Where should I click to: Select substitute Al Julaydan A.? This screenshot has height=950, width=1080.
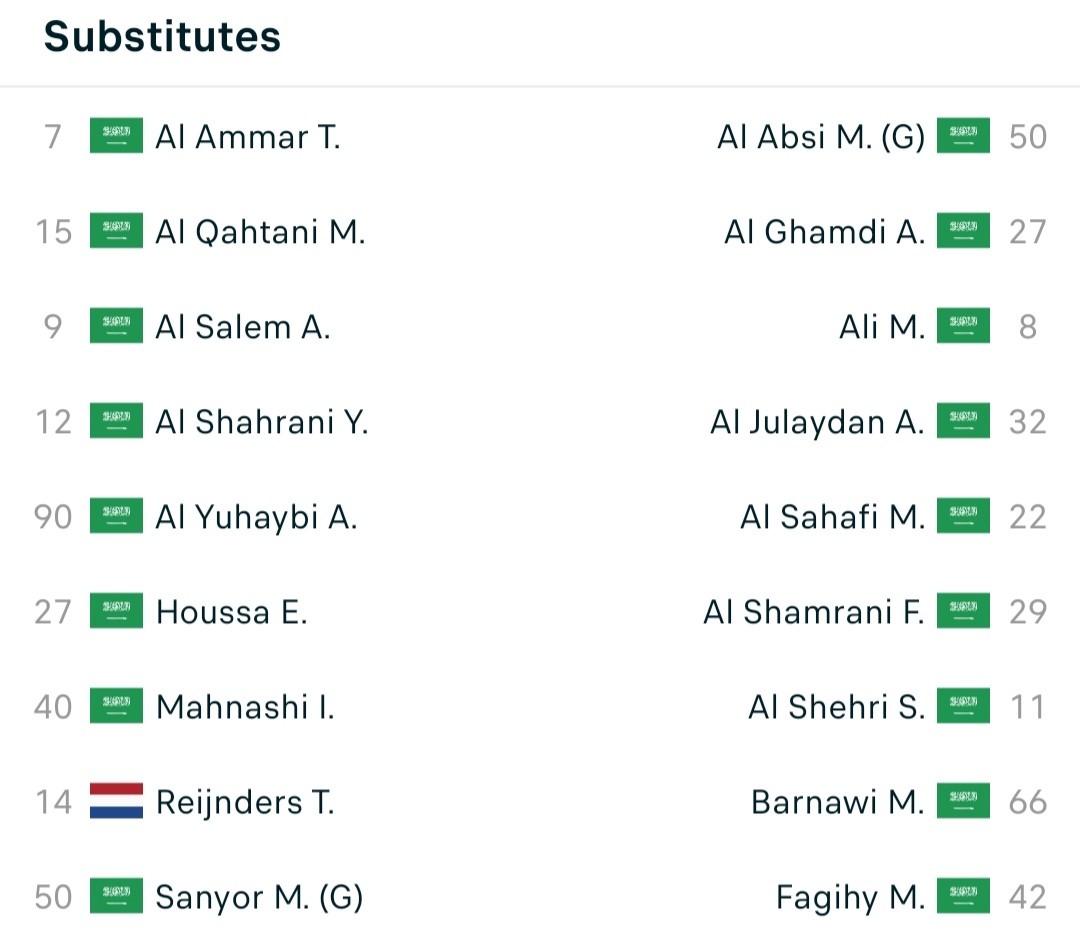[817, 422]
